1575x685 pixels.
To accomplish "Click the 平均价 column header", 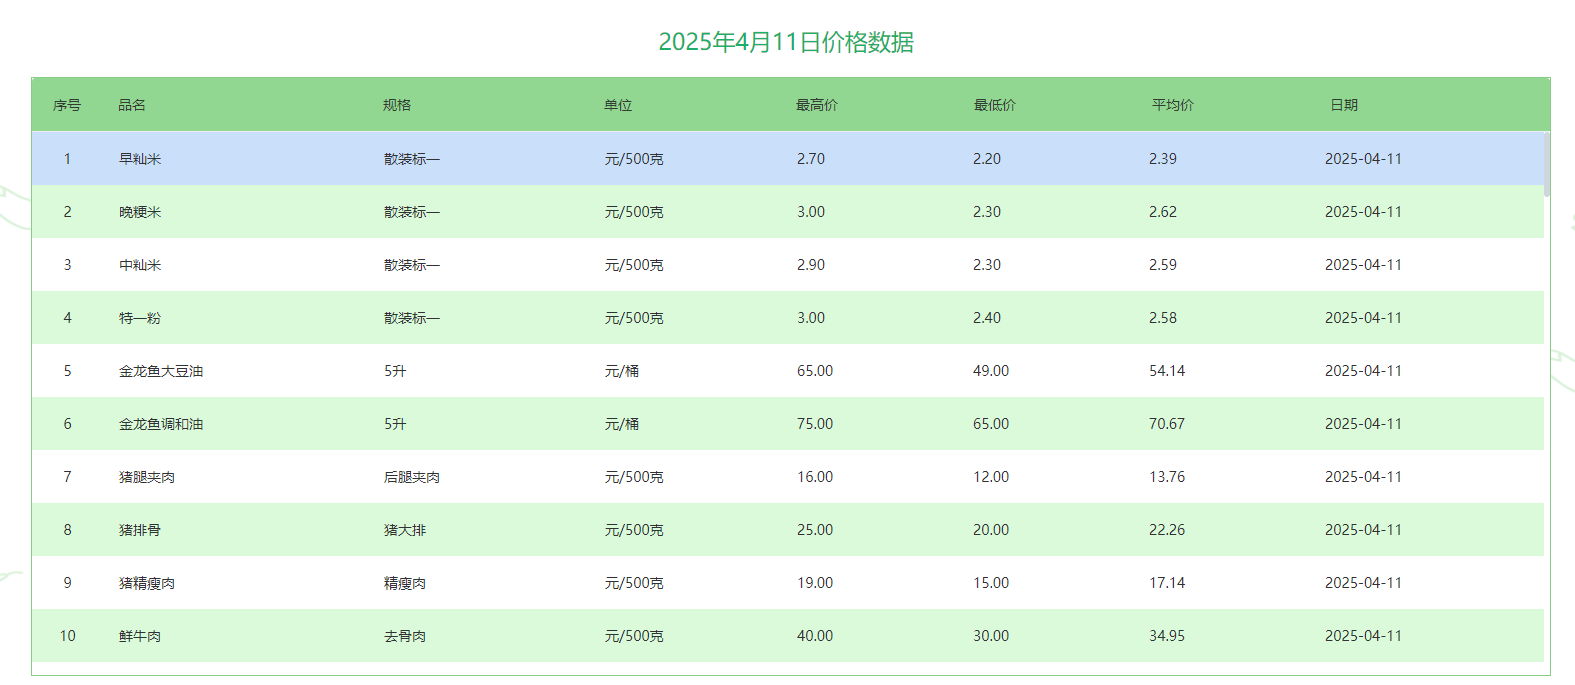I will coord(1172,105).
